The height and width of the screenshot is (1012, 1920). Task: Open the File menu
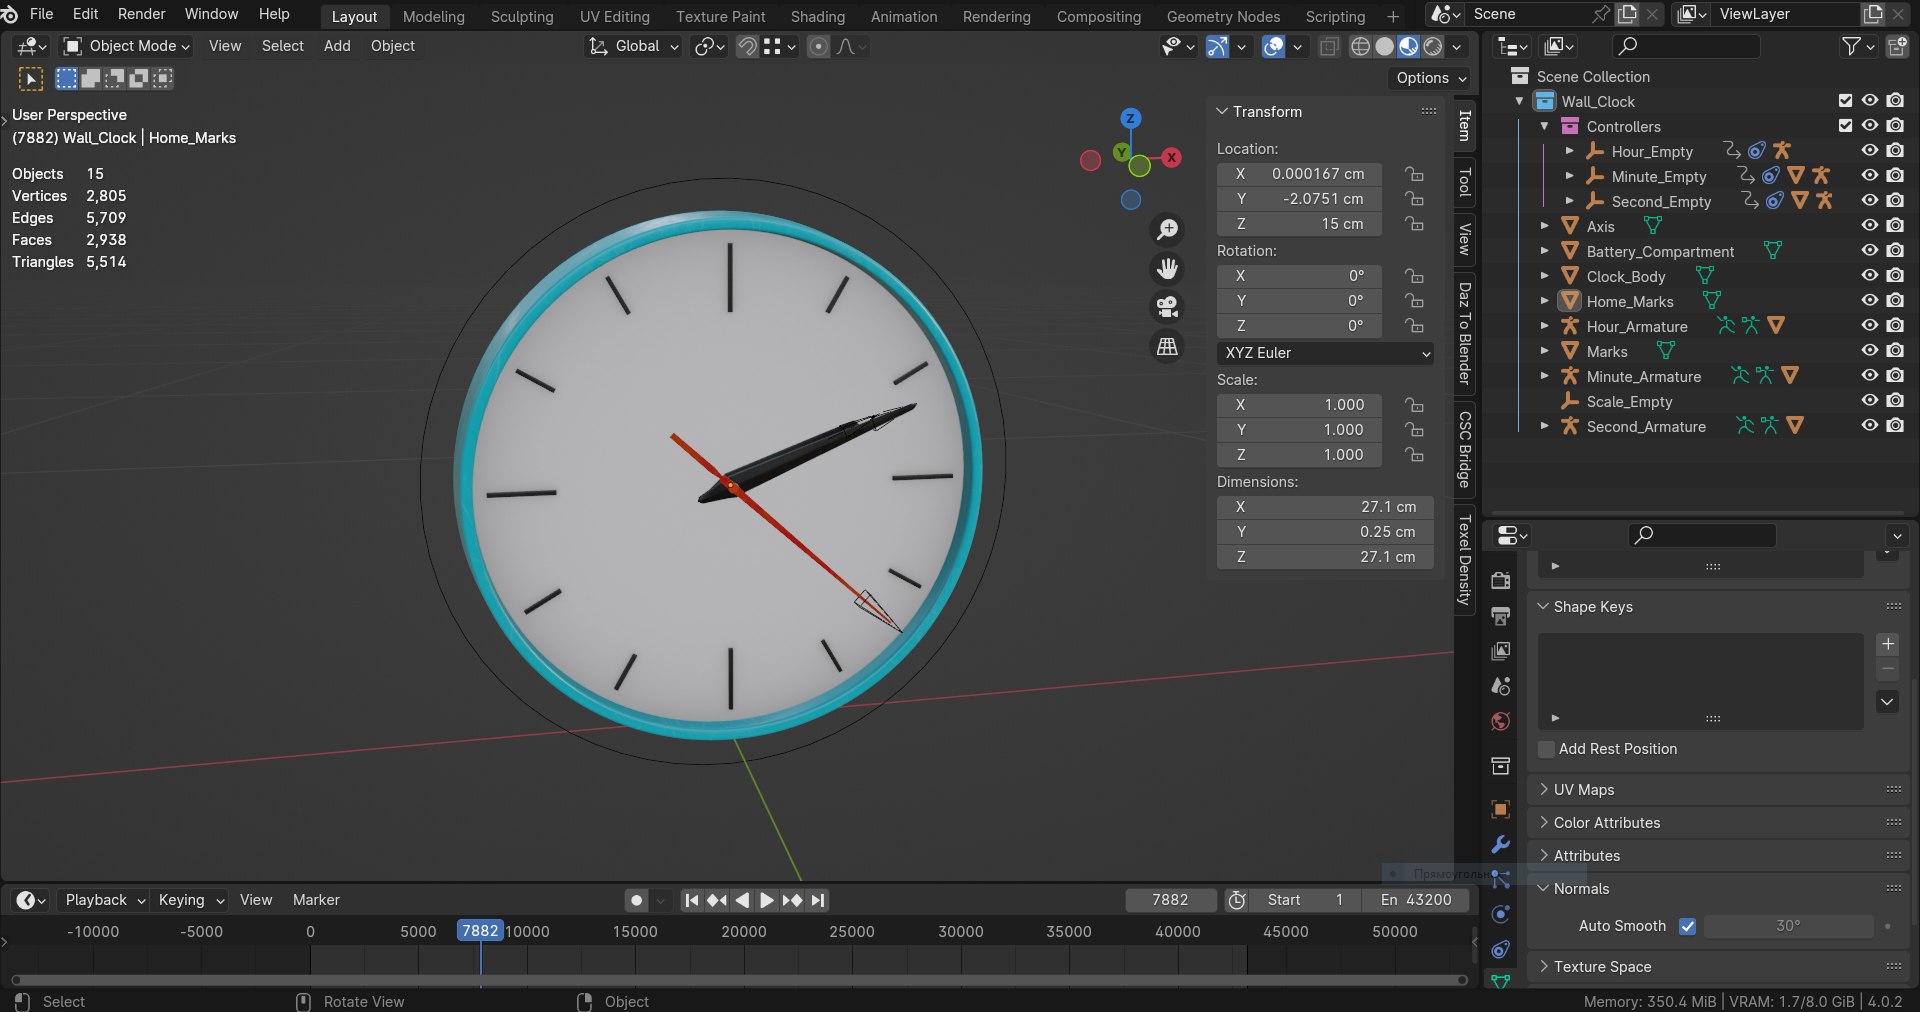pos(42,14)
